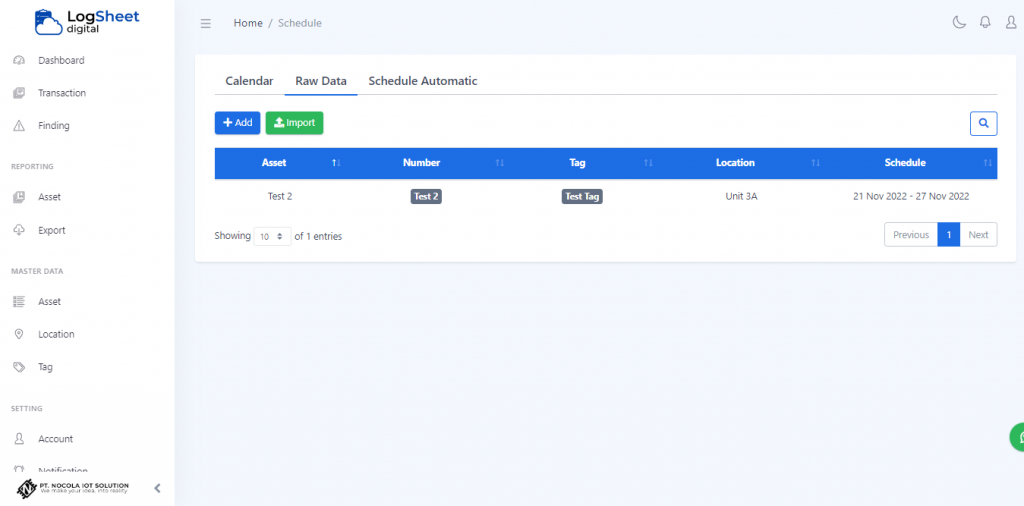
Task: Switch to dark mode moon icon
Action: coord(959,23)
